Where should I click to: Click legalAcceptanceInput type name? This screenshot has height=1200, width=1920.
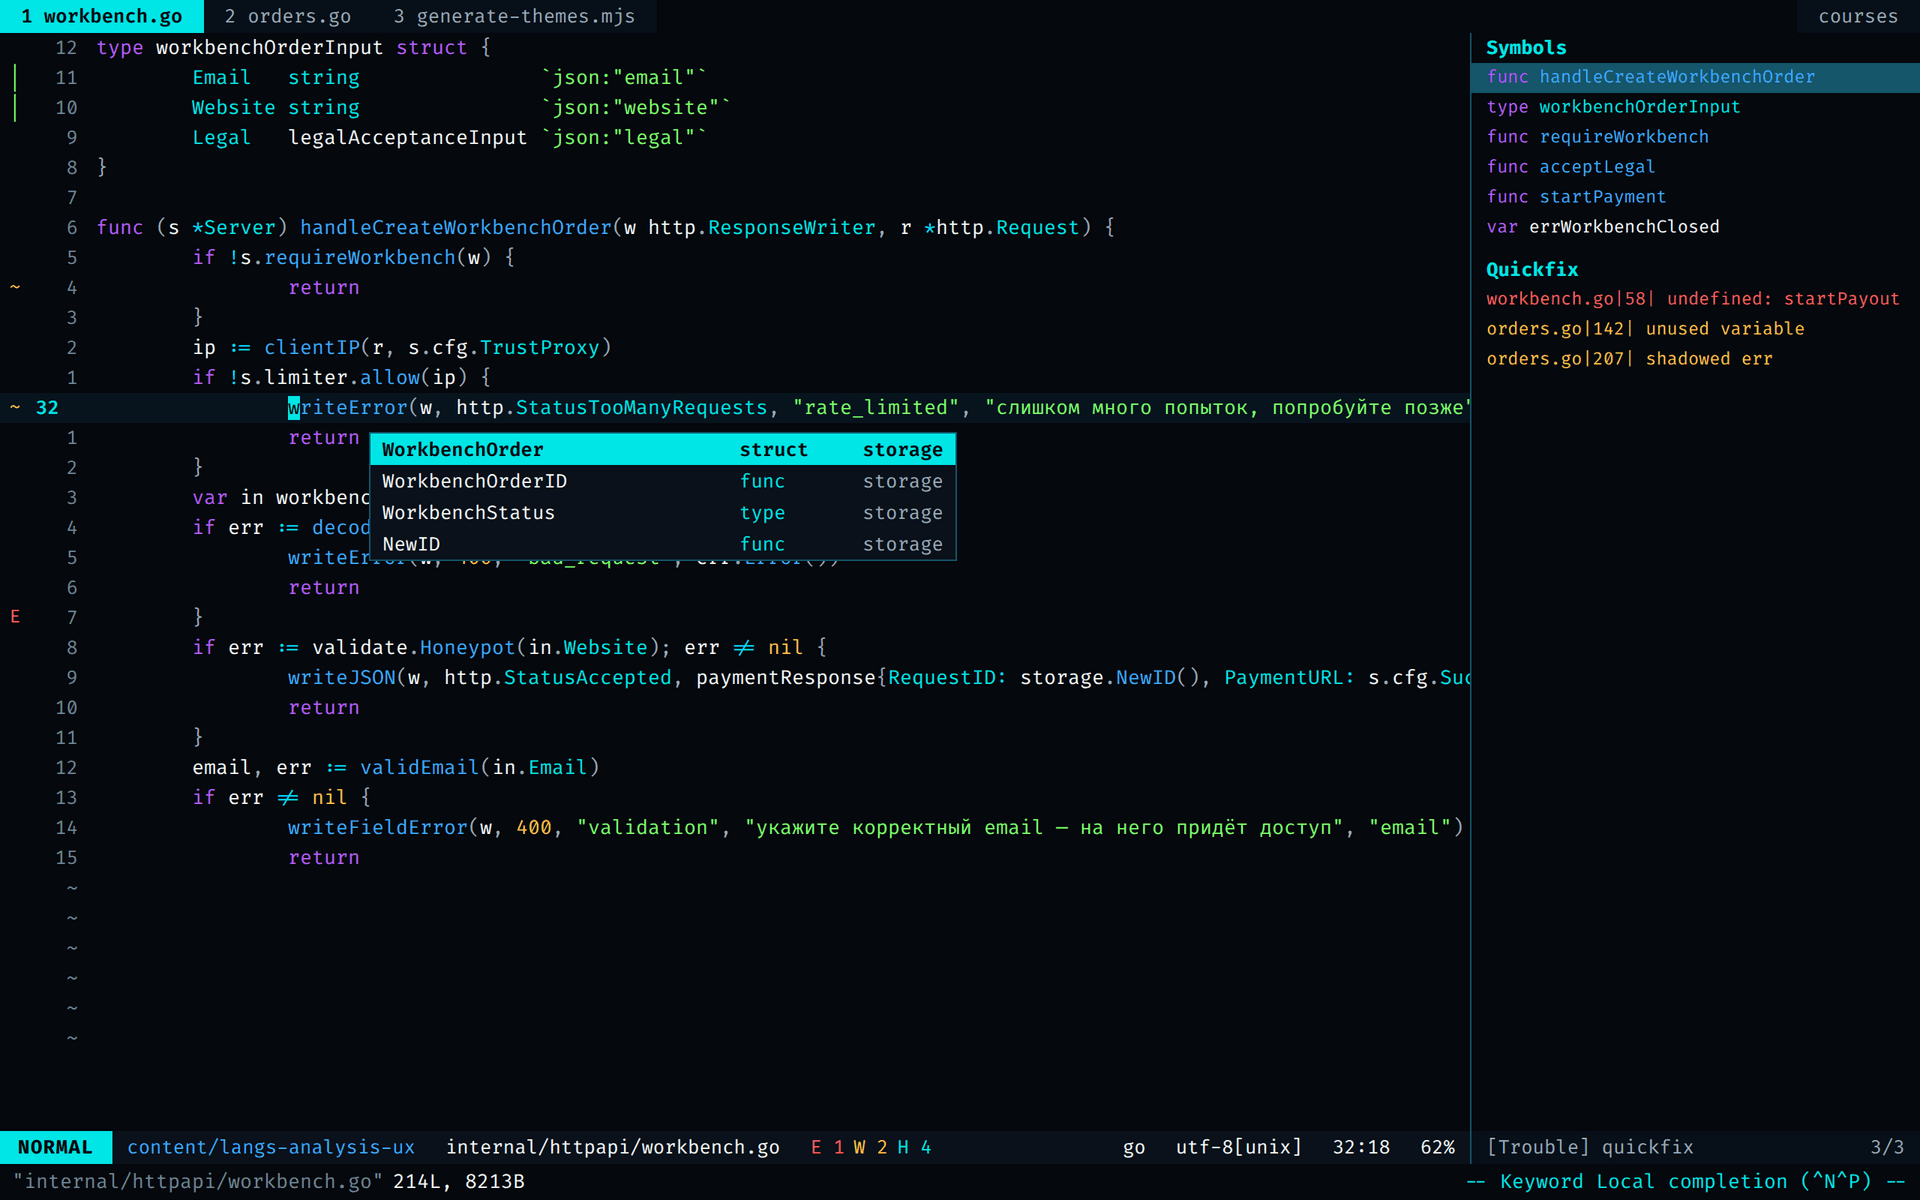pos(408,137)
